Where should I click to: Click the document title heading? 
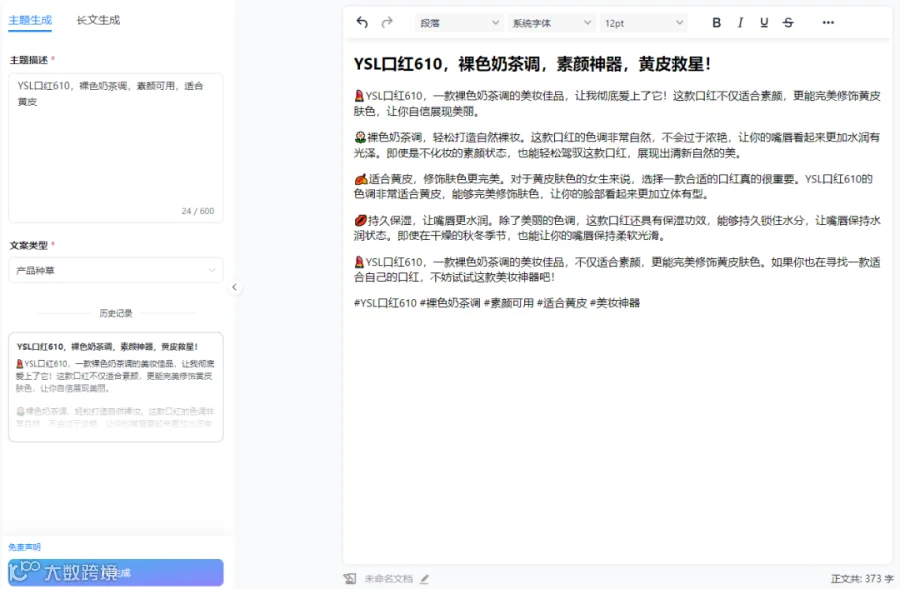click(532, 64)
